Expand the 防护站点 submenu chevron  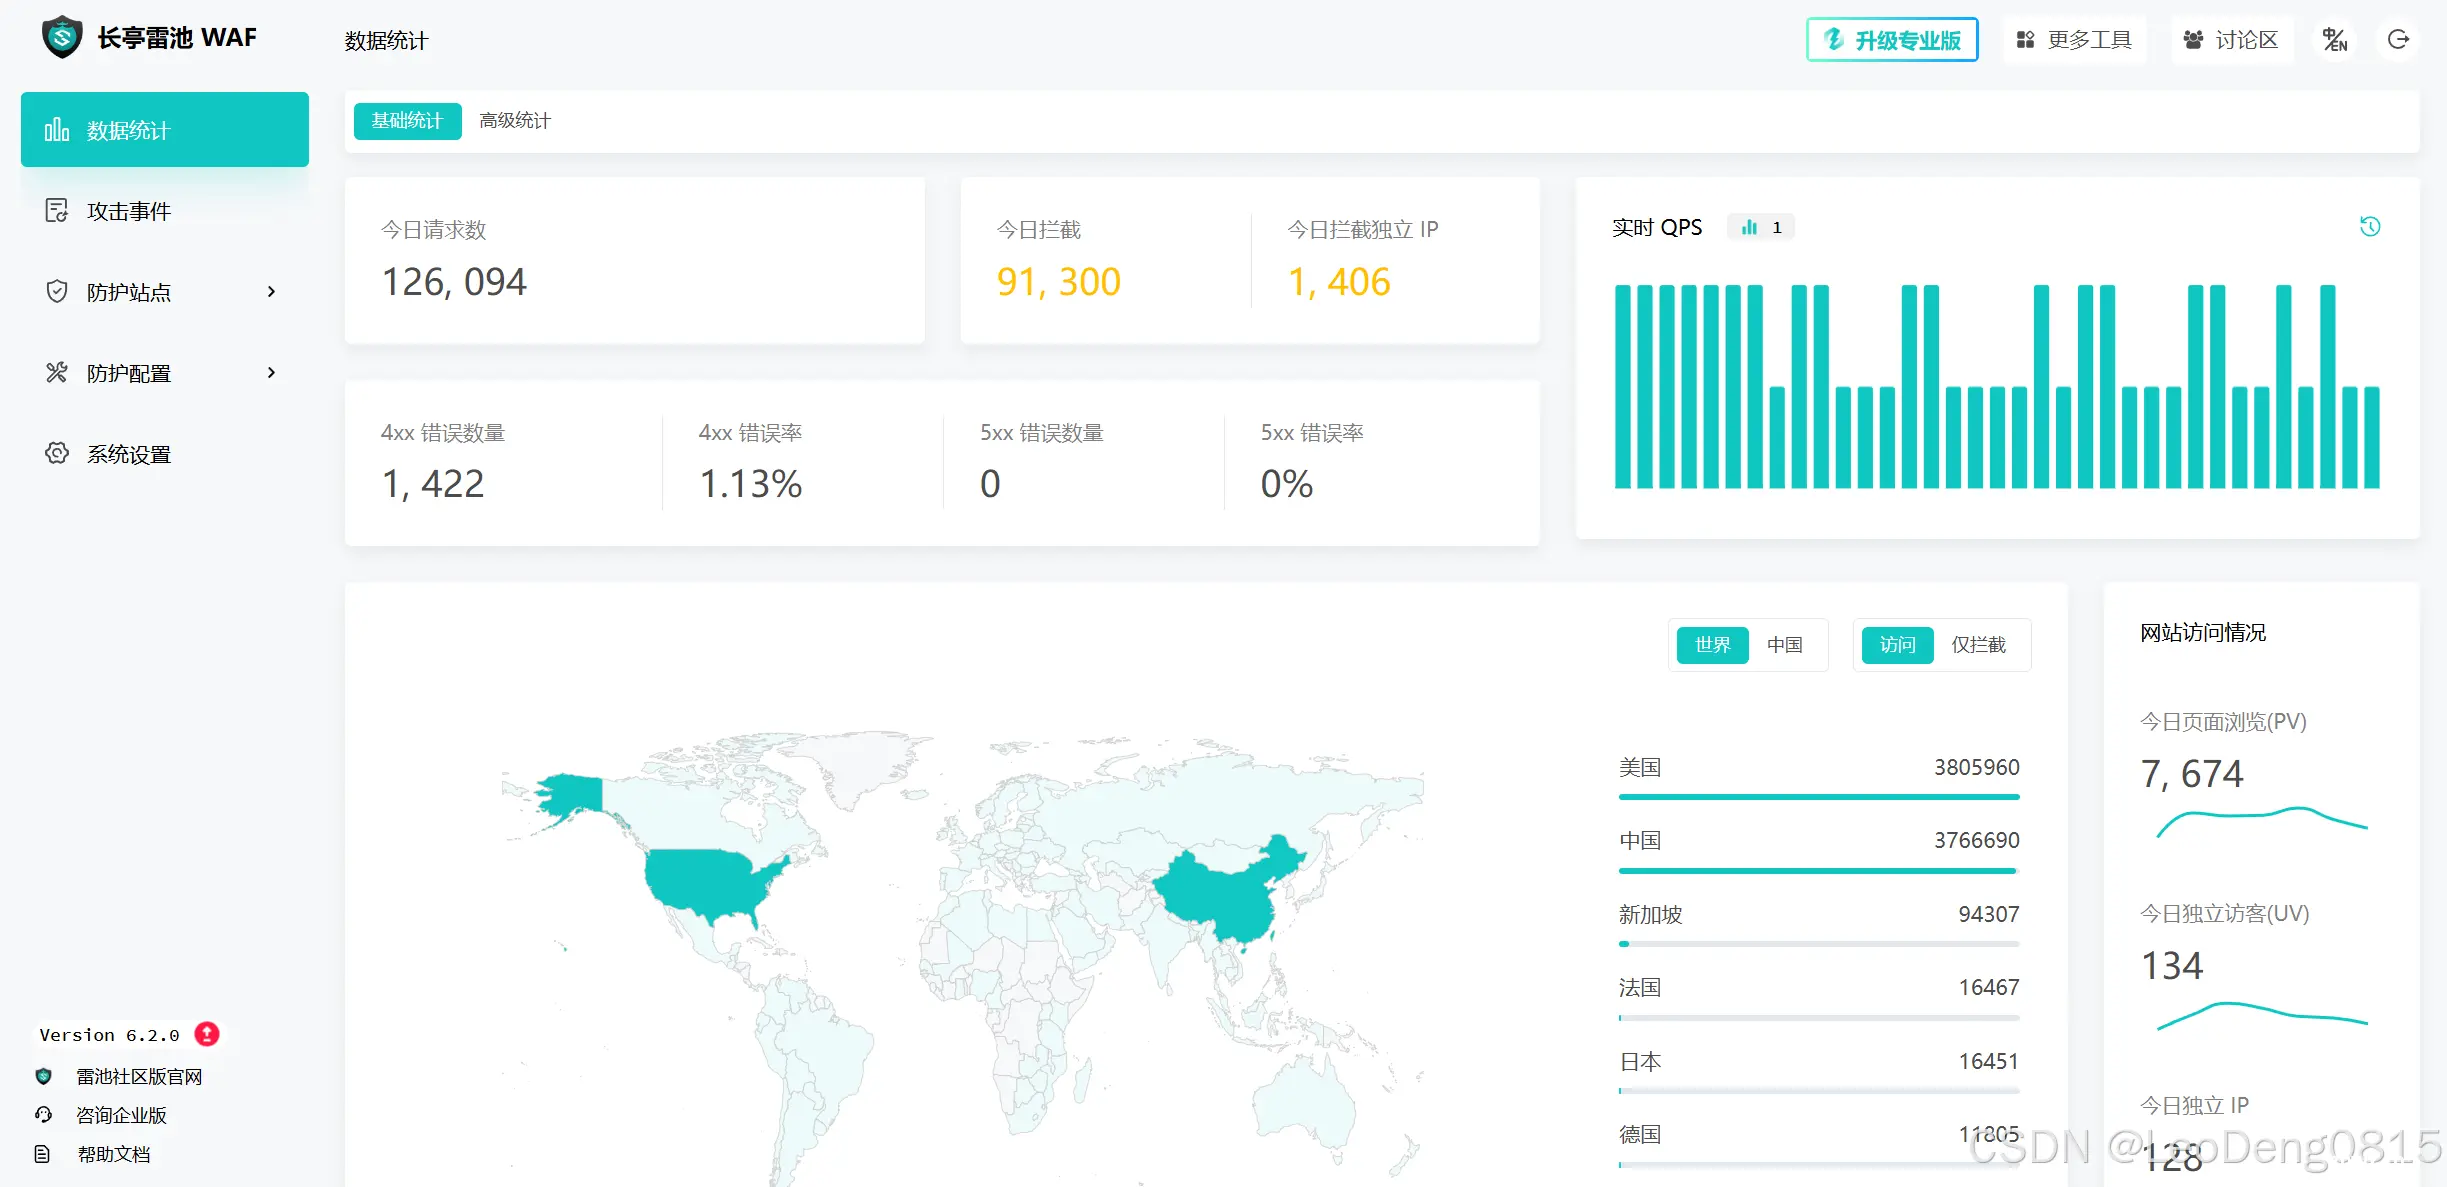coord(271,292)
